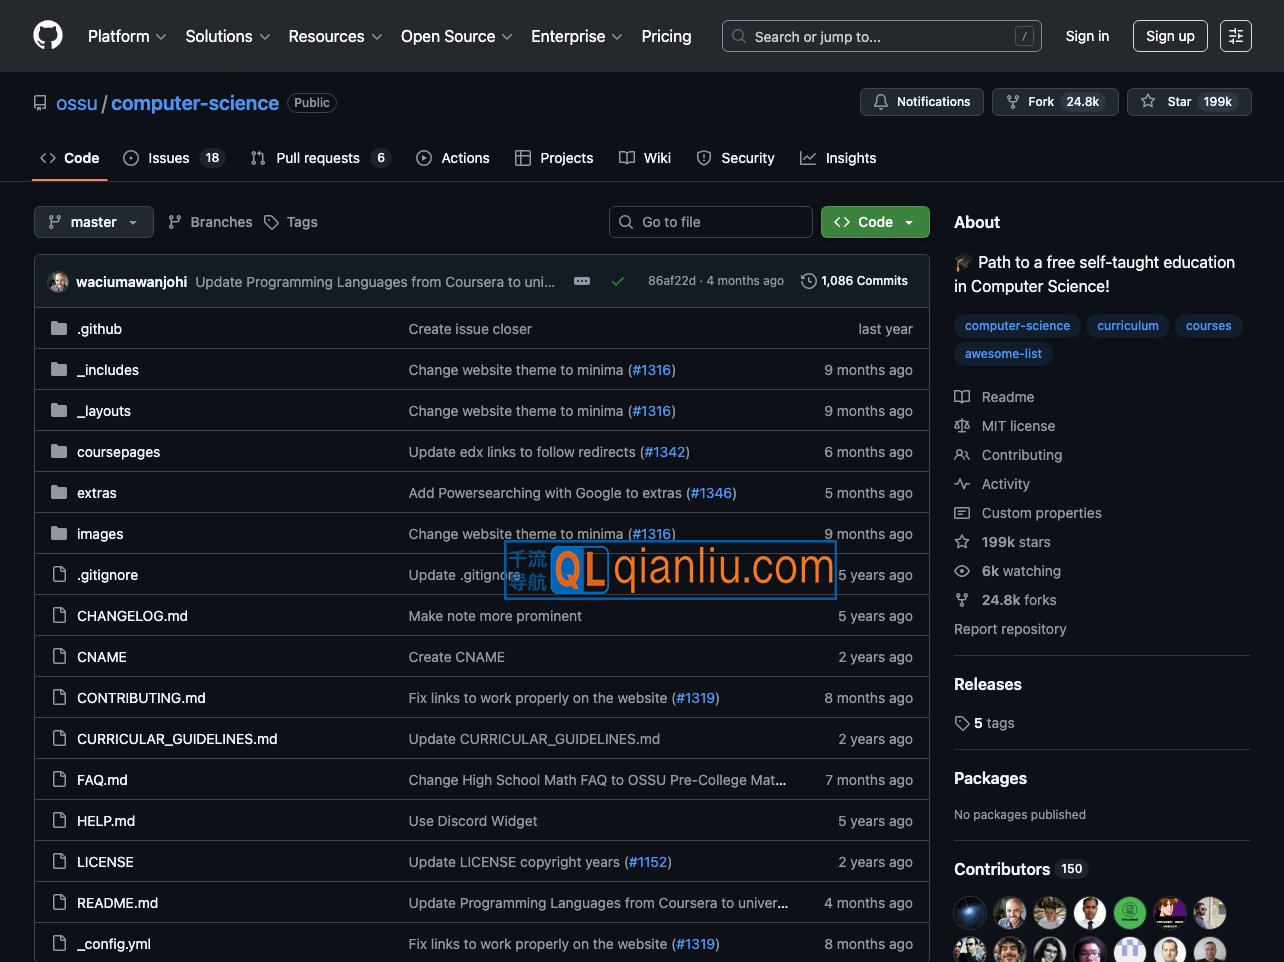Click the GitHub logo icon
The image size is (1284, 962).
(x=48, y=36)
